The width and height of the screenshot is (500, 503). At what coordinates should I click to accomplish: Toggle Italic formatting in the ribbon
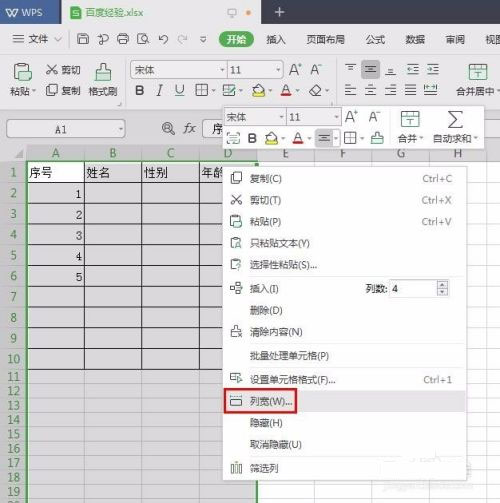tap(160, 90)
